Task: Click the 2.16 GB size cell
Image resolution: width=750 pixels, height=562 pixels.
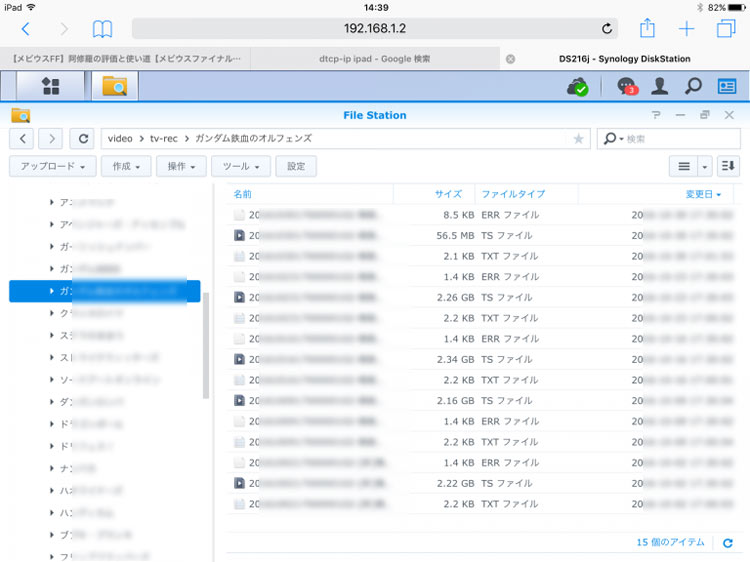Action: [x=455, y=401]
